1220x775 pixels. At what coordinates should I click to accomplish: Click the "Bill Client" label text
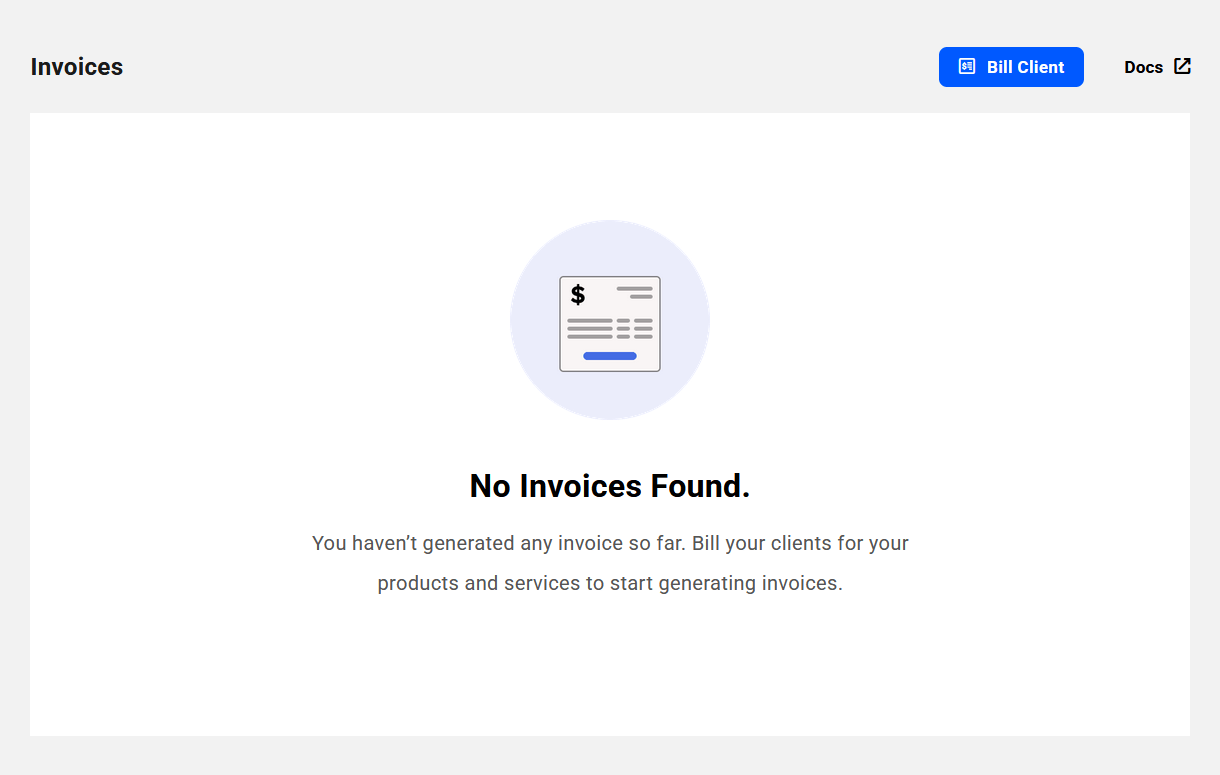click(x=1025, y=67)
